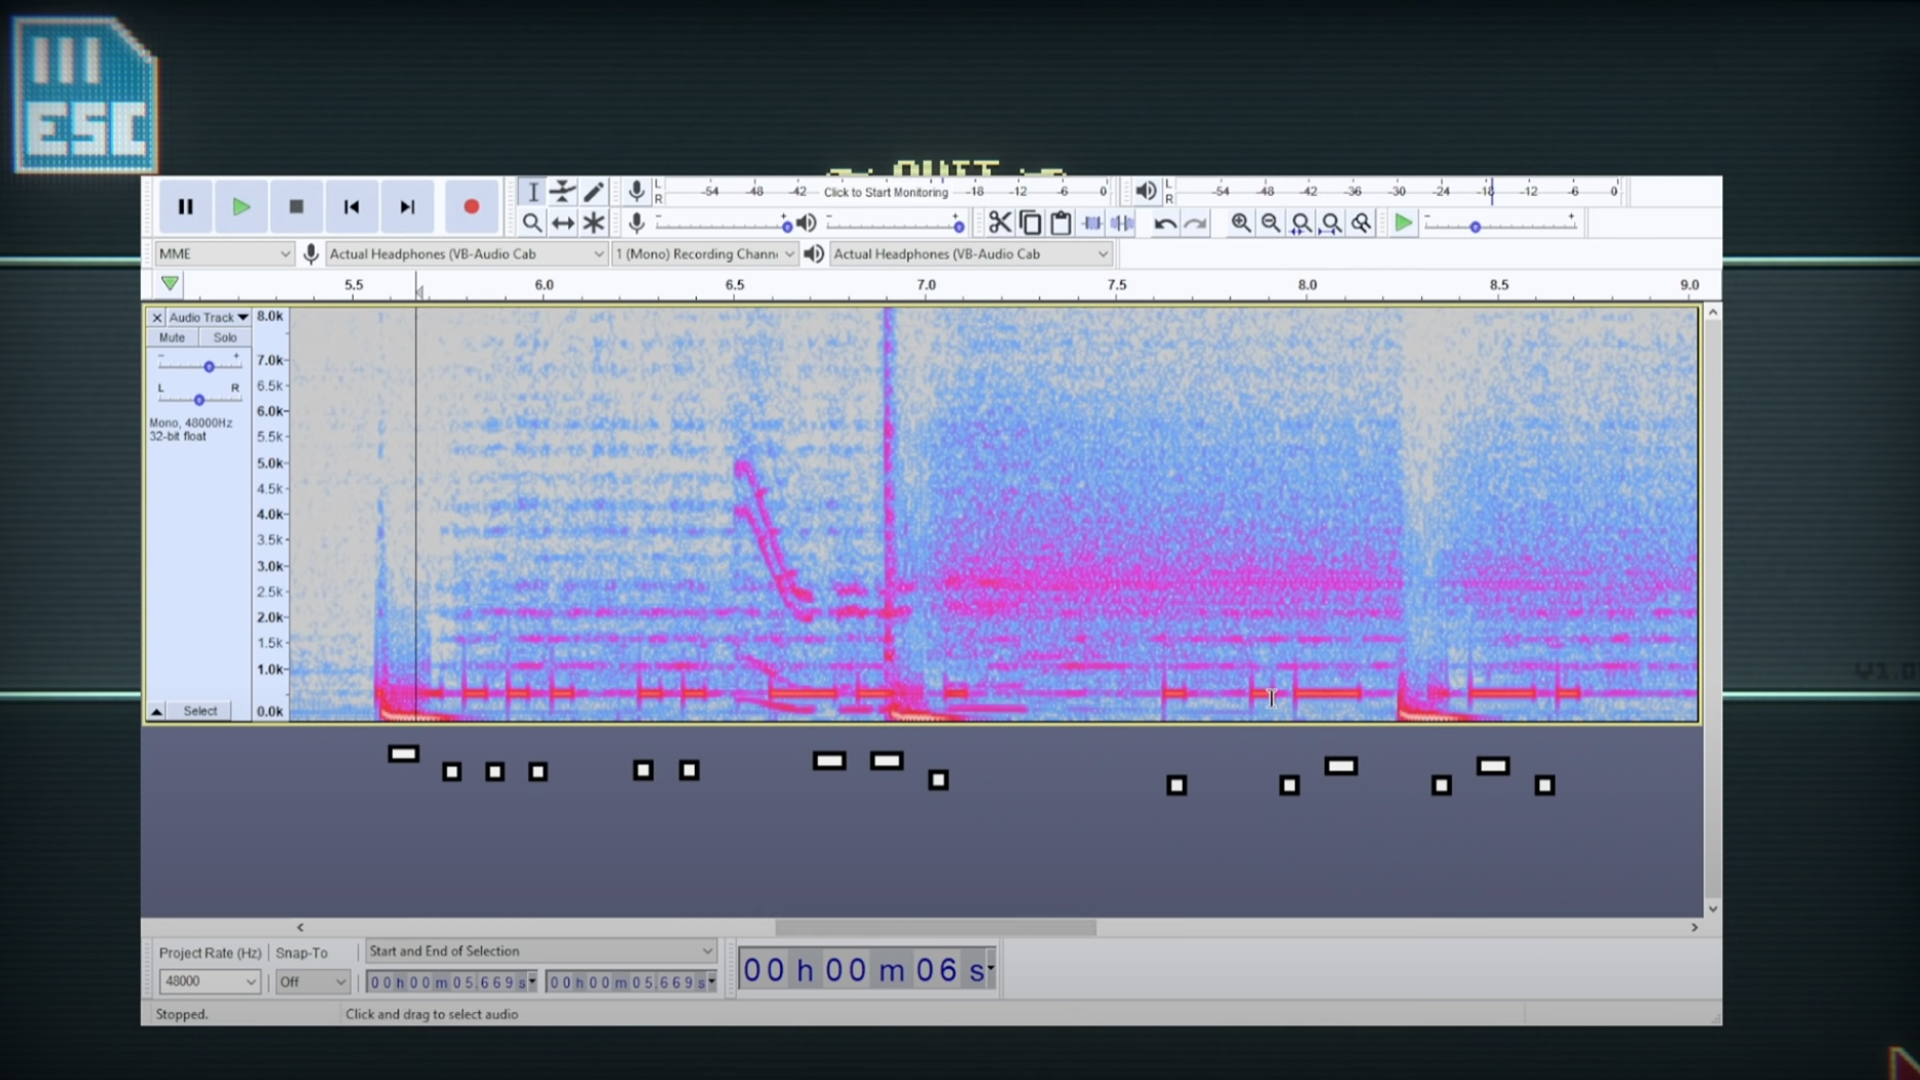
Task: Mute the Audio Track
Action: pyautogui.click(x=172, y=338)
